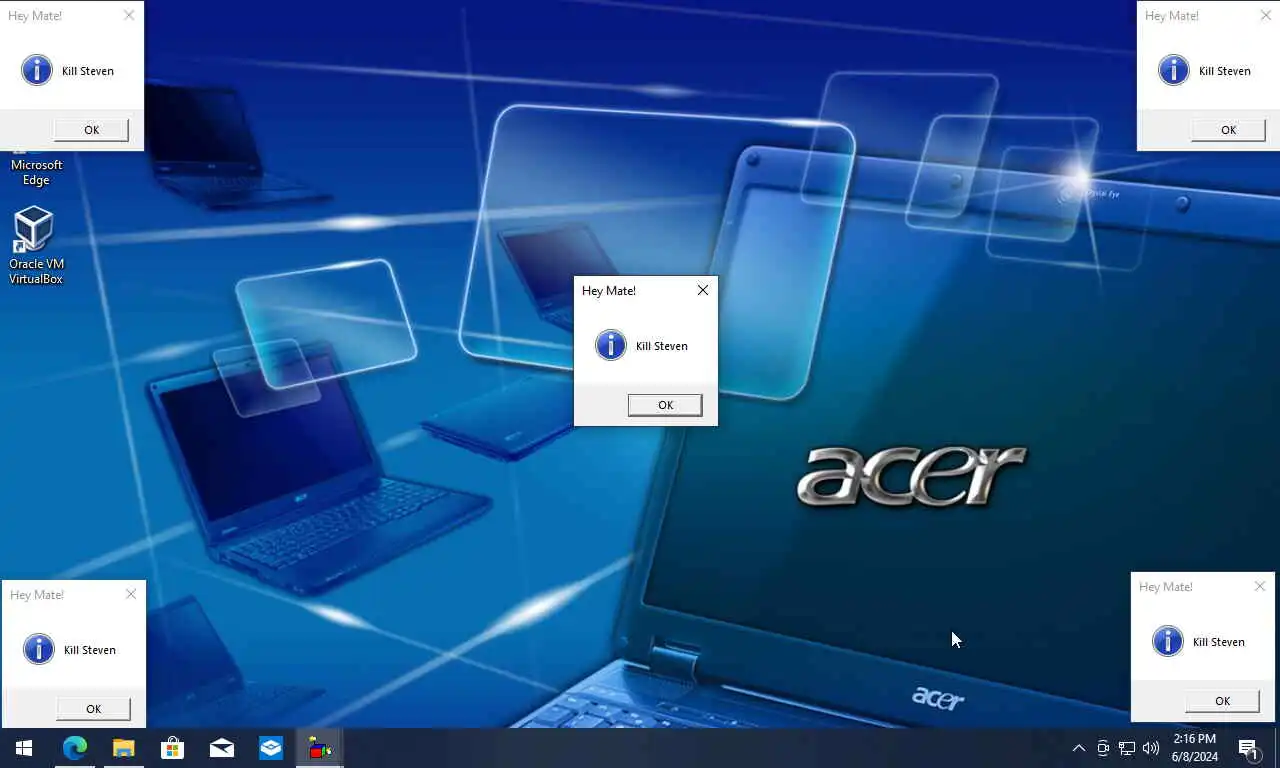
Task: Open the clock showing 2:16 PM
Action: click(x=1194, y=748)
